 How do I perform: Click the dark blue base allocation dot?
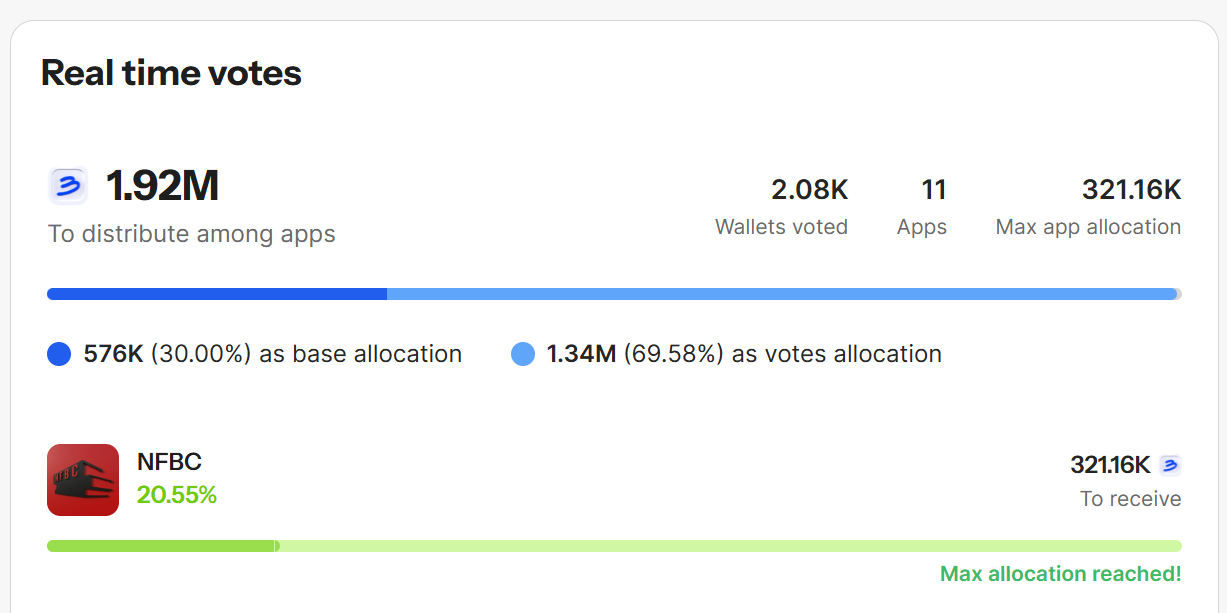pyautogui.click(x=59, y=354)
